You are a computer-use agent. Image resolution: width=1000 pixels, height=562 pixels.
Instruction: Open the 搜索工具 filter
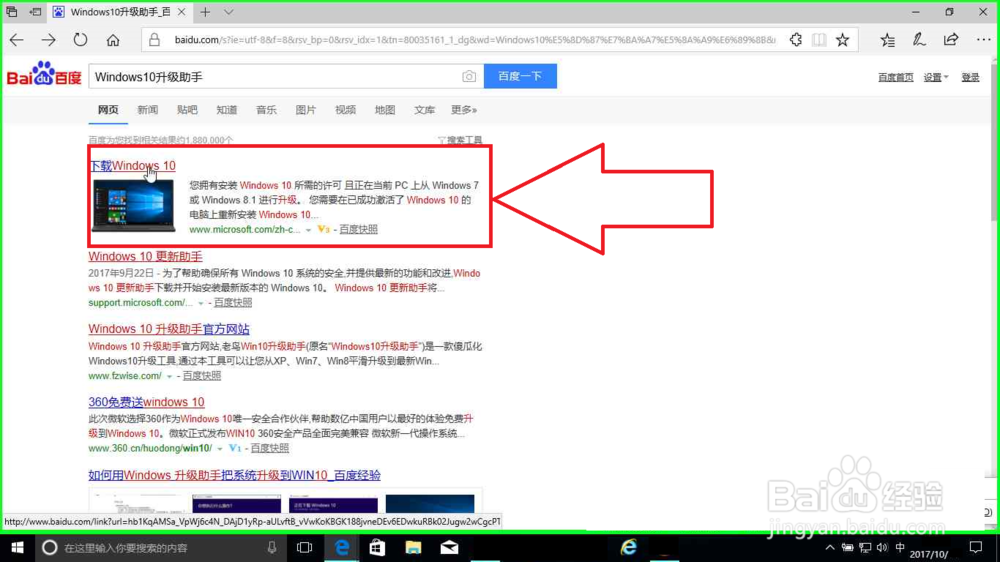(x=460, y=140)
